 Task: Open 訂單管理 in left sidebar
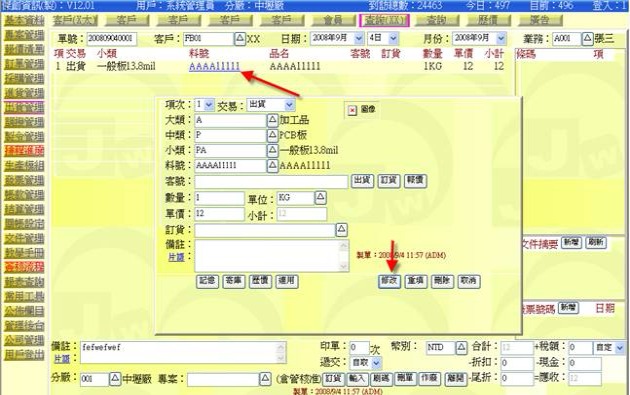(x=24, y=64)
